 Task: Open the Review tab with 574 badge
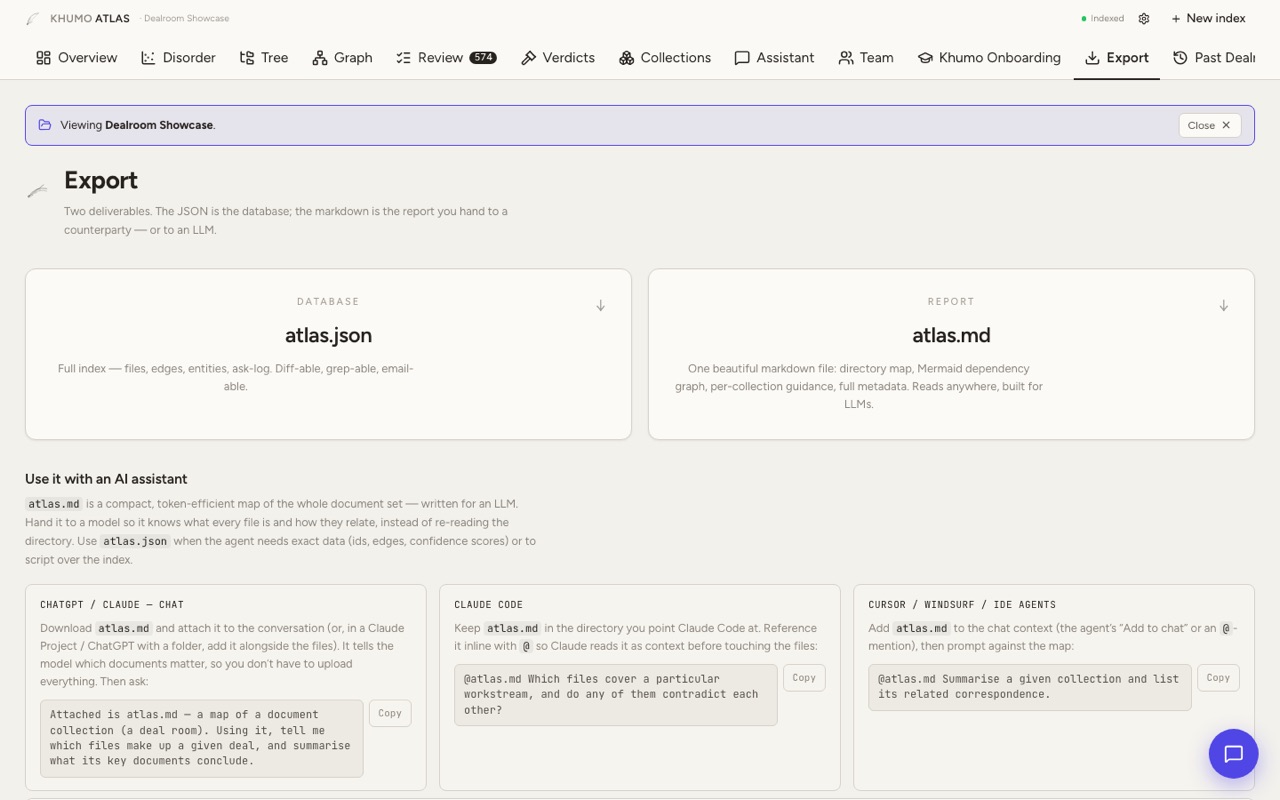click(x=446, y=58)
